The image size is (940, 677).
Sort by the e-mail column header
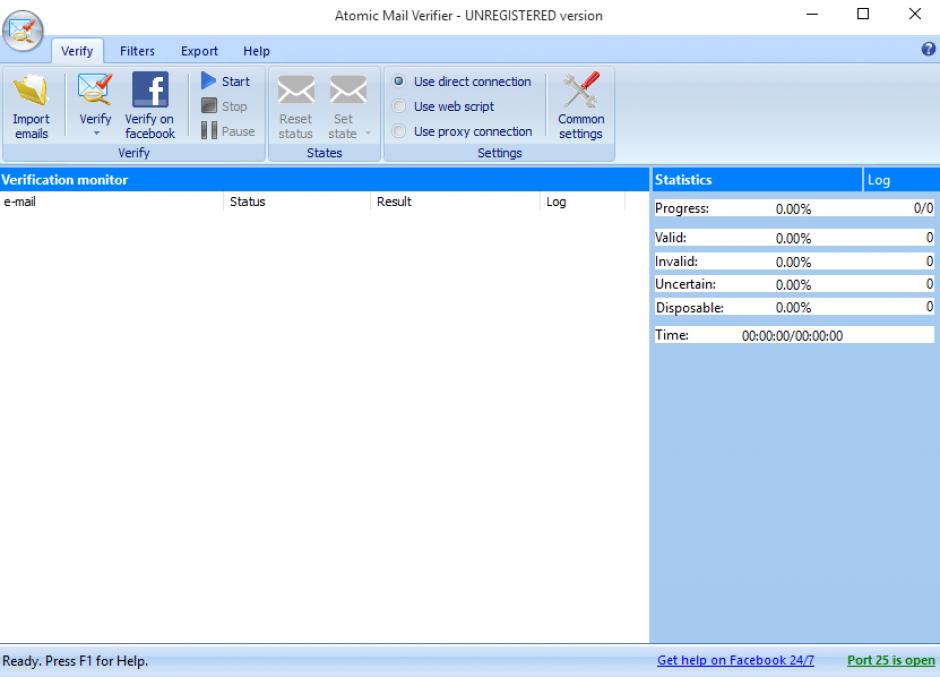112,201
